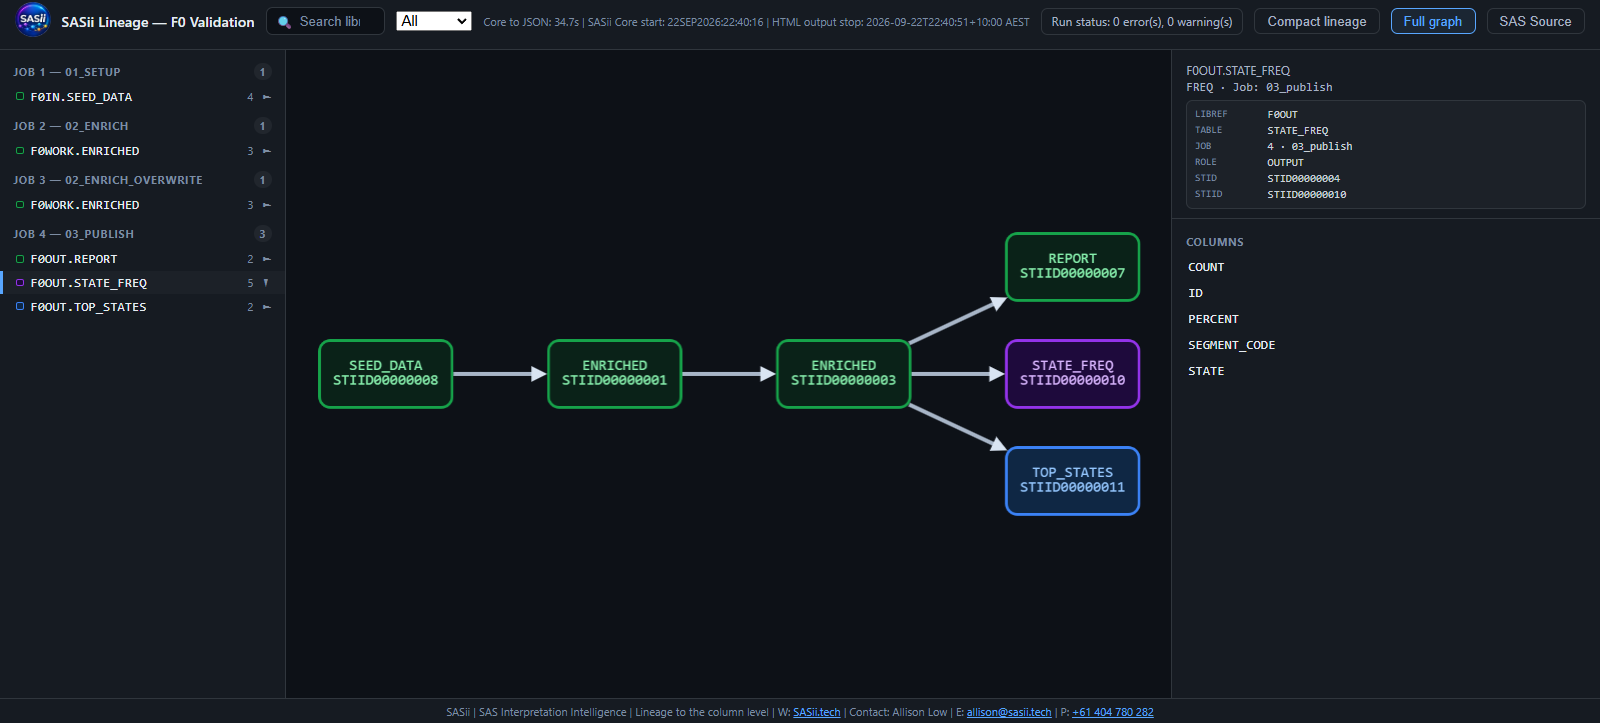Expand the Job 3 F0WORK.ENRICHED row arrow

tap(266, 205)
